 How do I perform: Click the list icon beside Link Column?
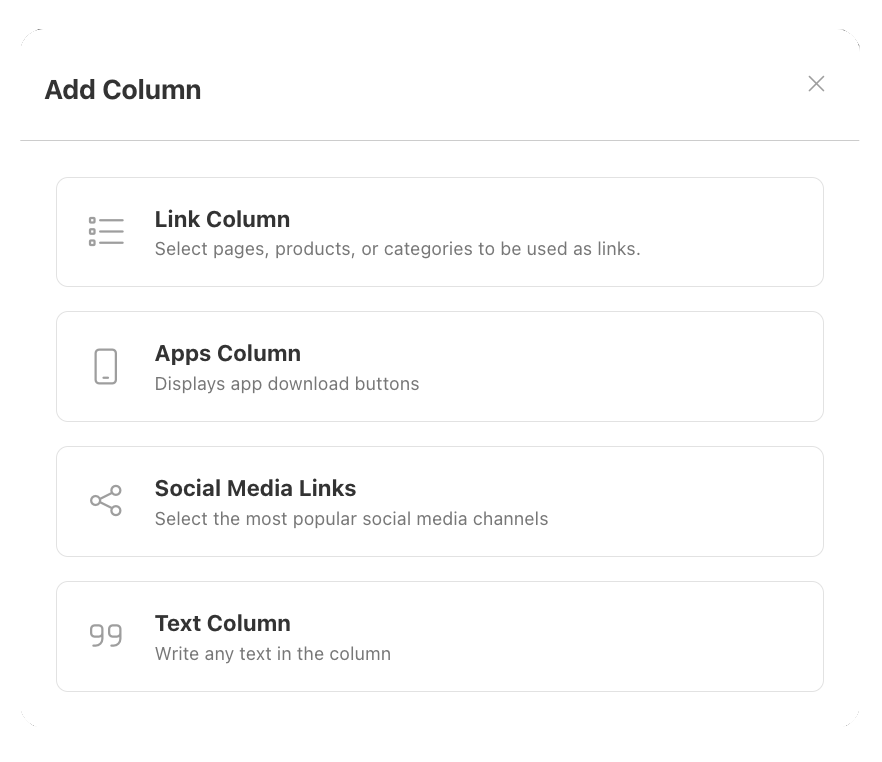tap(106, 231)
